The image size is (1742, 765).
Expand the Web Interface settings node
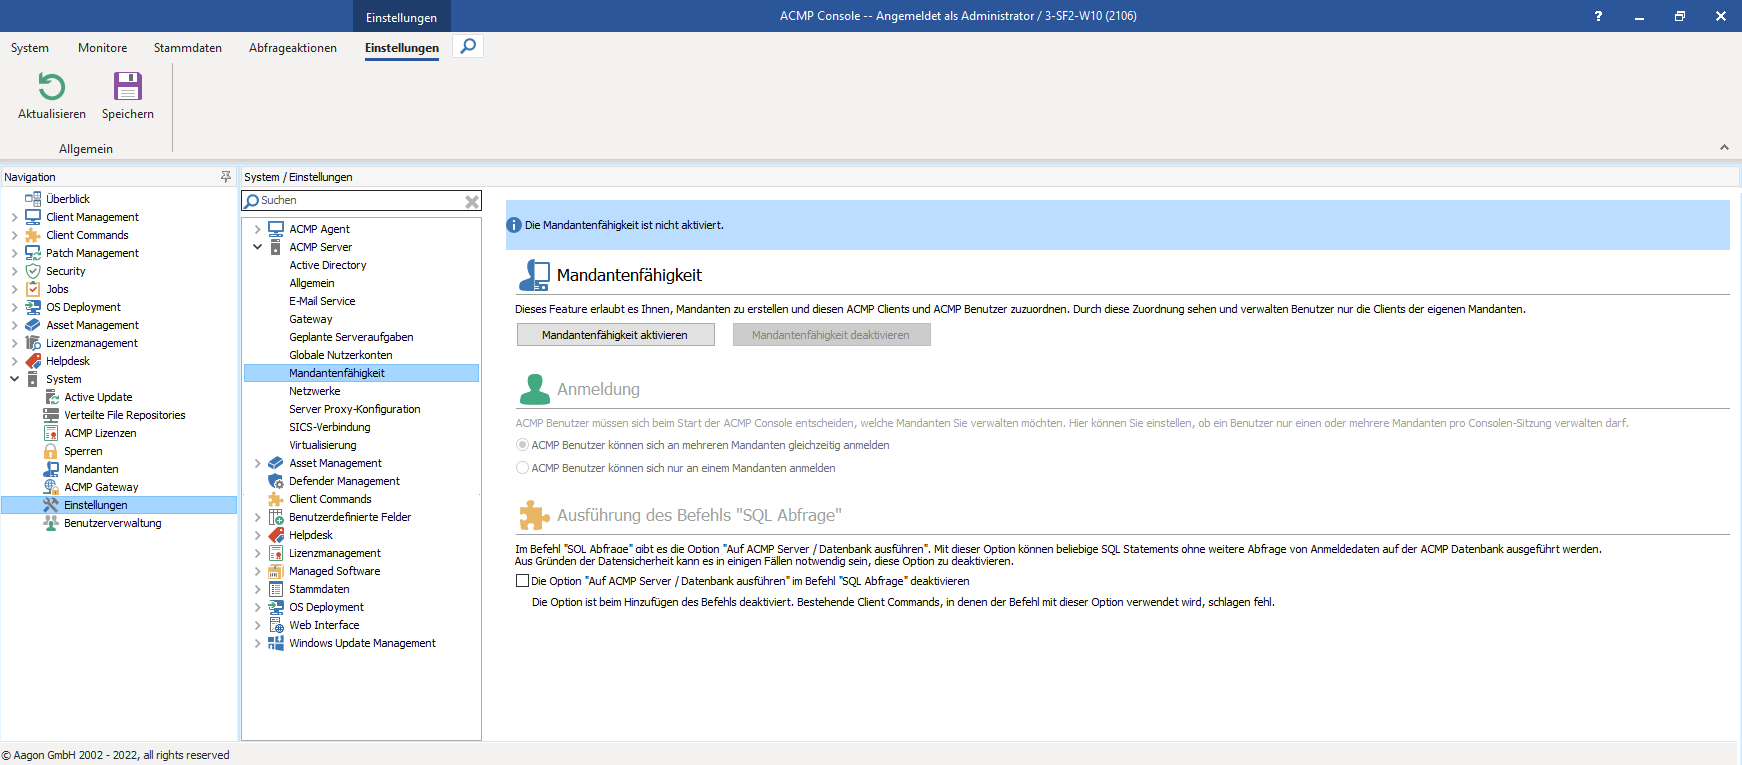point(257,625)
